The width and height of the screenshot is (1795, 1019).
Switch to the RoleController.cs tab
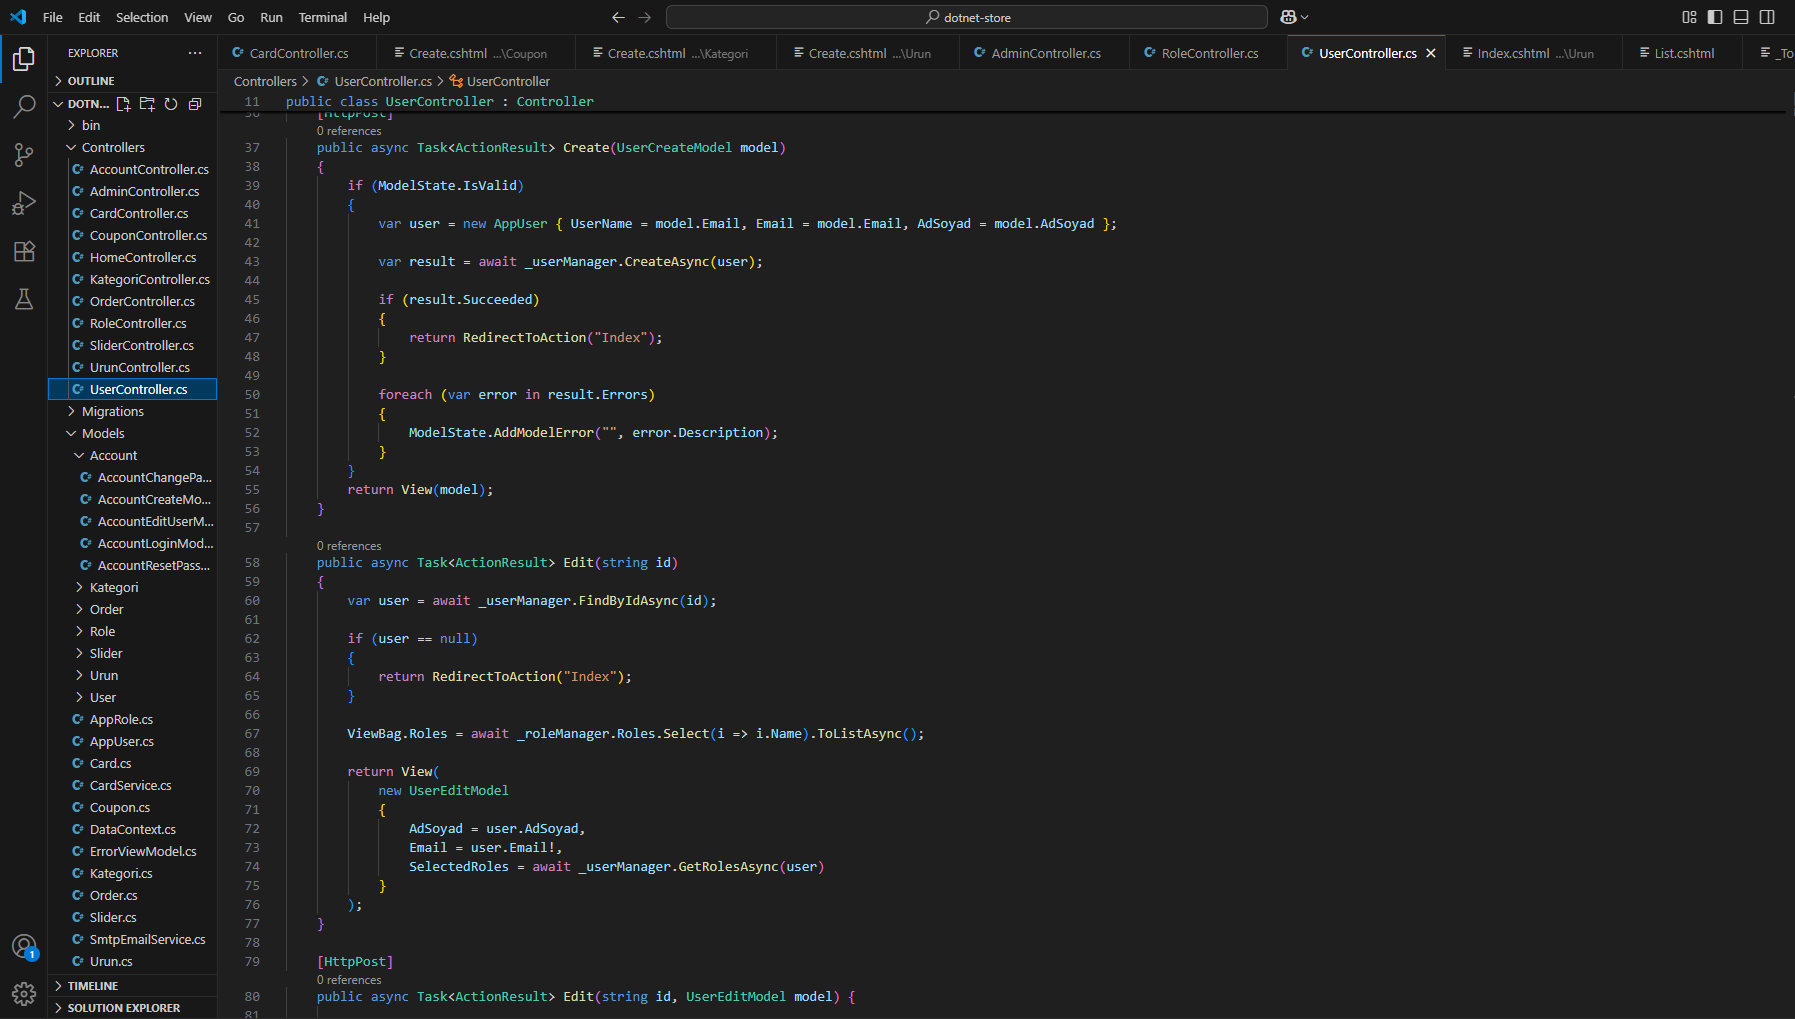[x=1209, y=53]
